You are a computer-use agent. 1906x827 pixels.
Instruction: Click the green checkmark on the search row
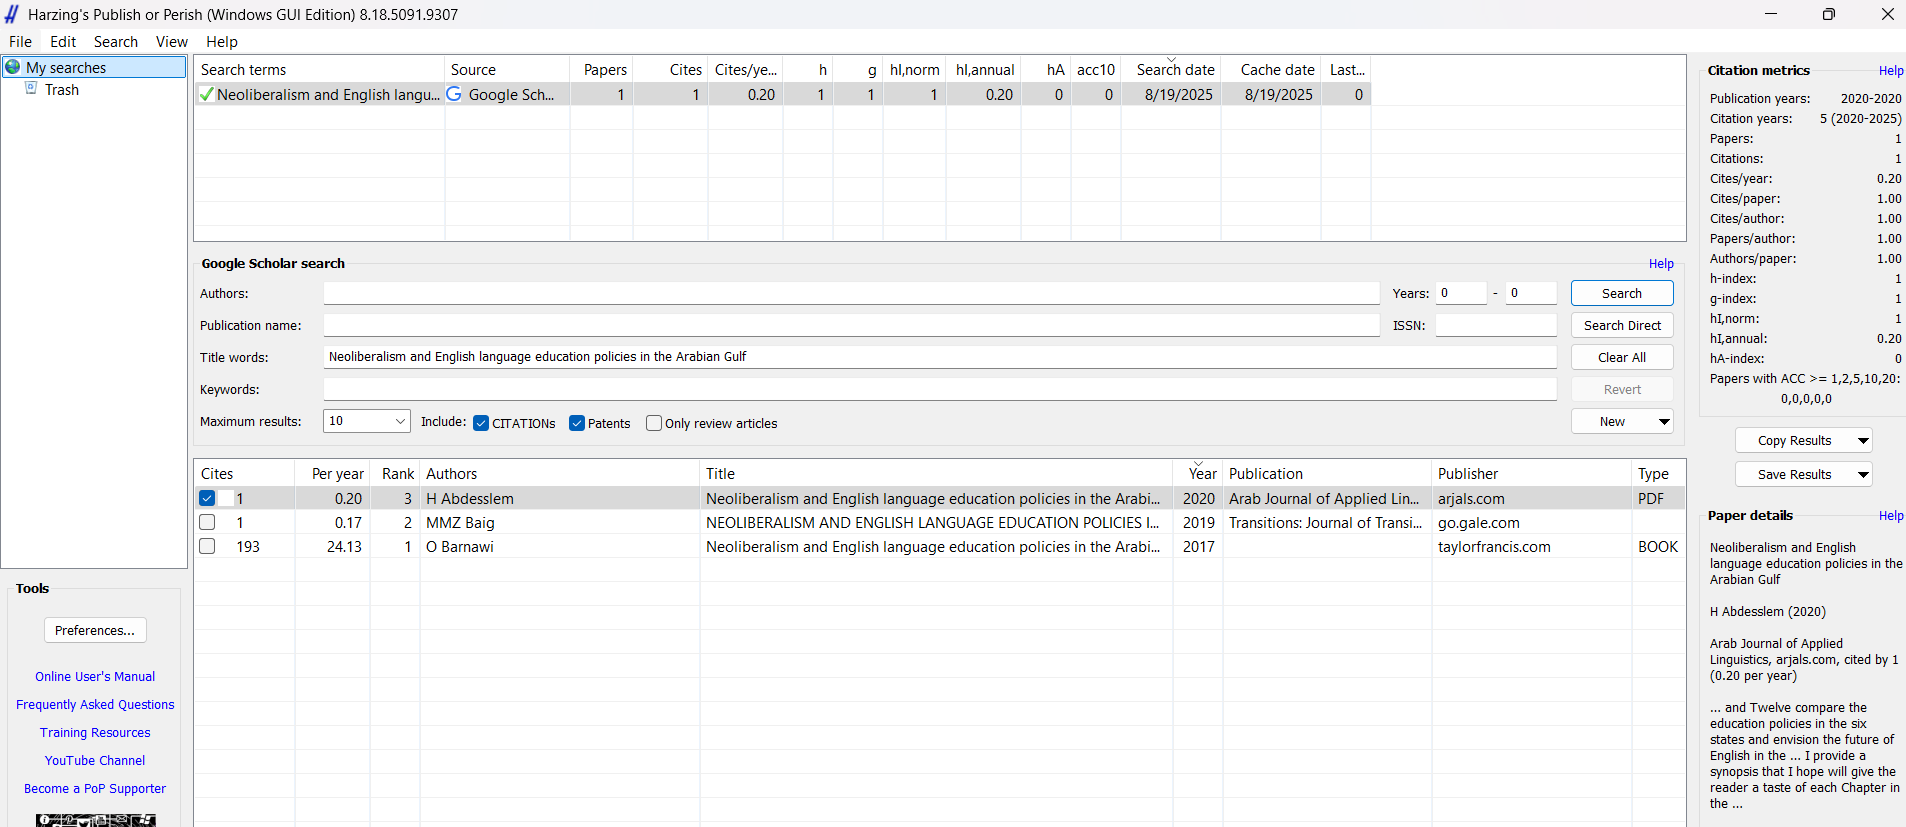pyautogui.click(x=206, y=95)
